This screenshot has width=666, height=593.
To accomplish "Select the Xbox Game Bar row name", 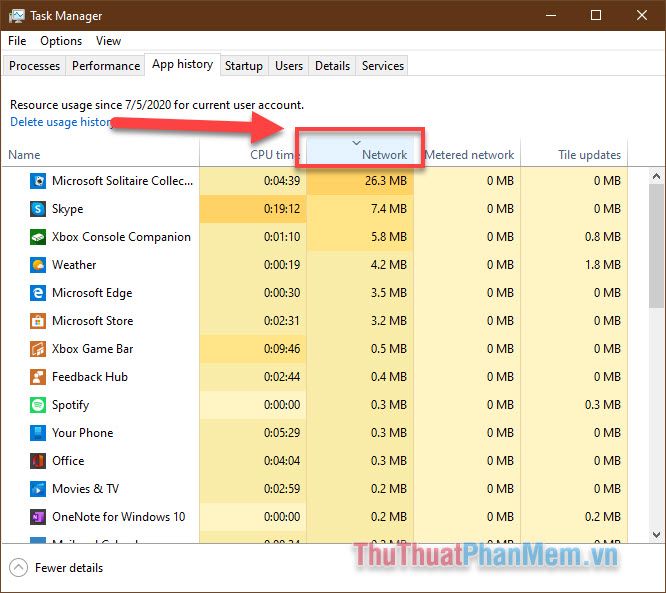I will point(93,349).
